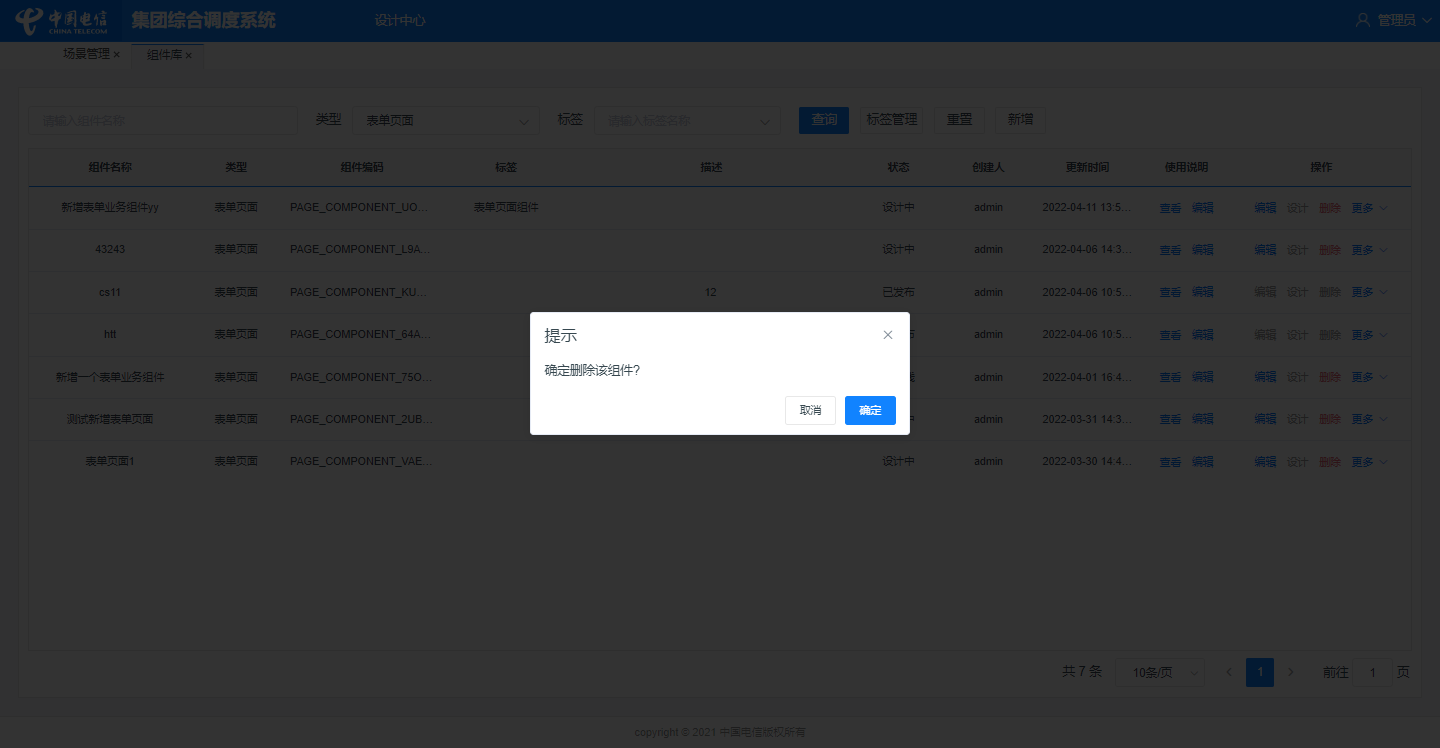Click the 管理员 user avatar icon
This screenshot has width=1440, height=748.
(x=1362, y=20)
